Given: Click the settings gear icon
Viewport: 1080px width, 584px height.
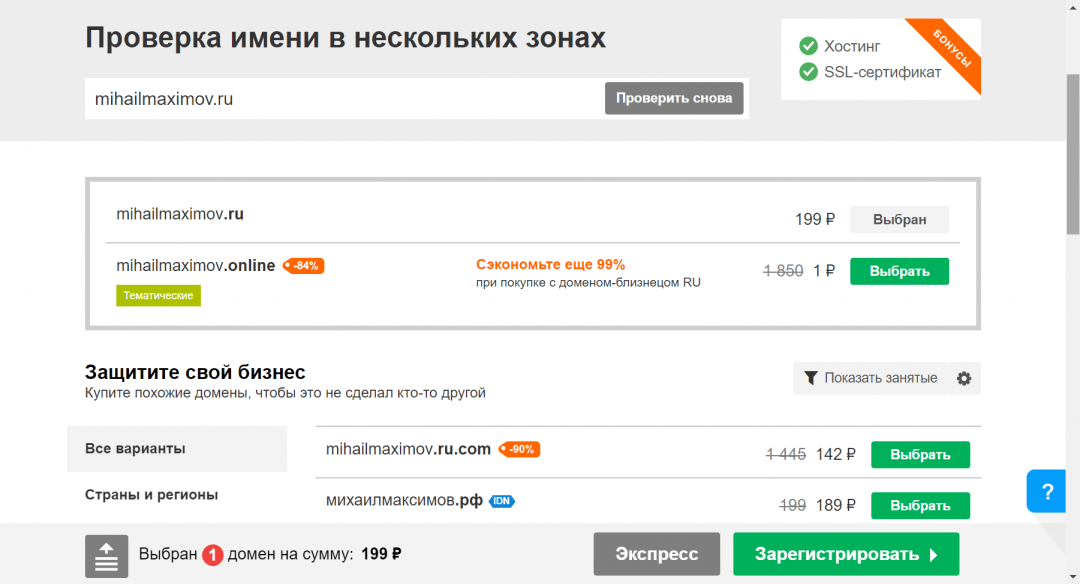Looking at the screenshot, I should tap(964, 378).
